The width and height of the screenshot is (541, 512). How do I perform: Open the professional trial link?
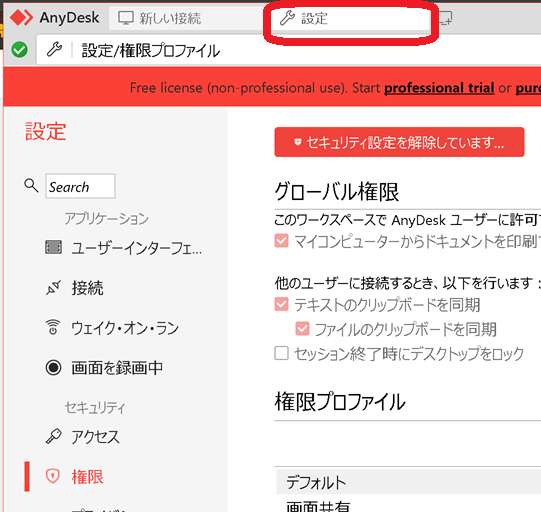point(439,88)
